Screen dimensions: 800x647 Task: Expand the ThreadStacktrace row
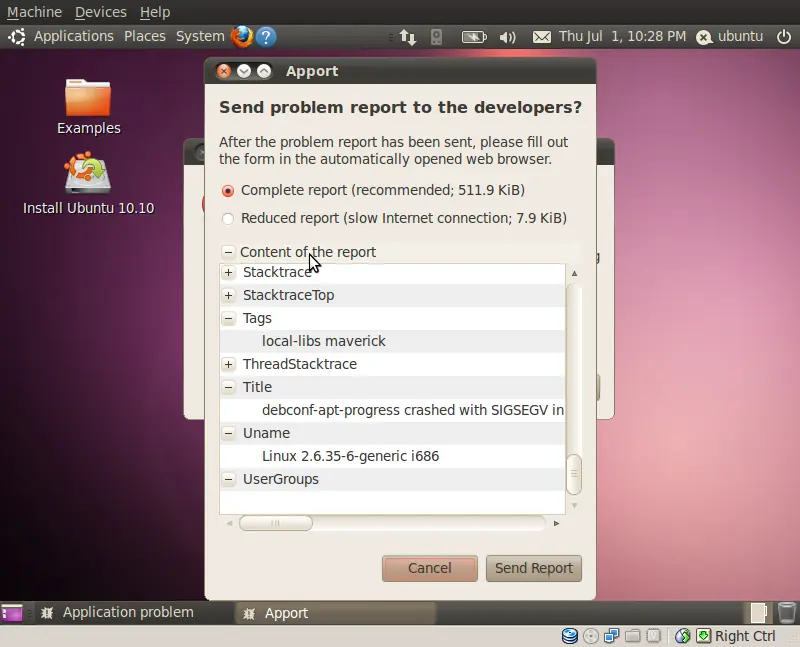coord(229,364)
